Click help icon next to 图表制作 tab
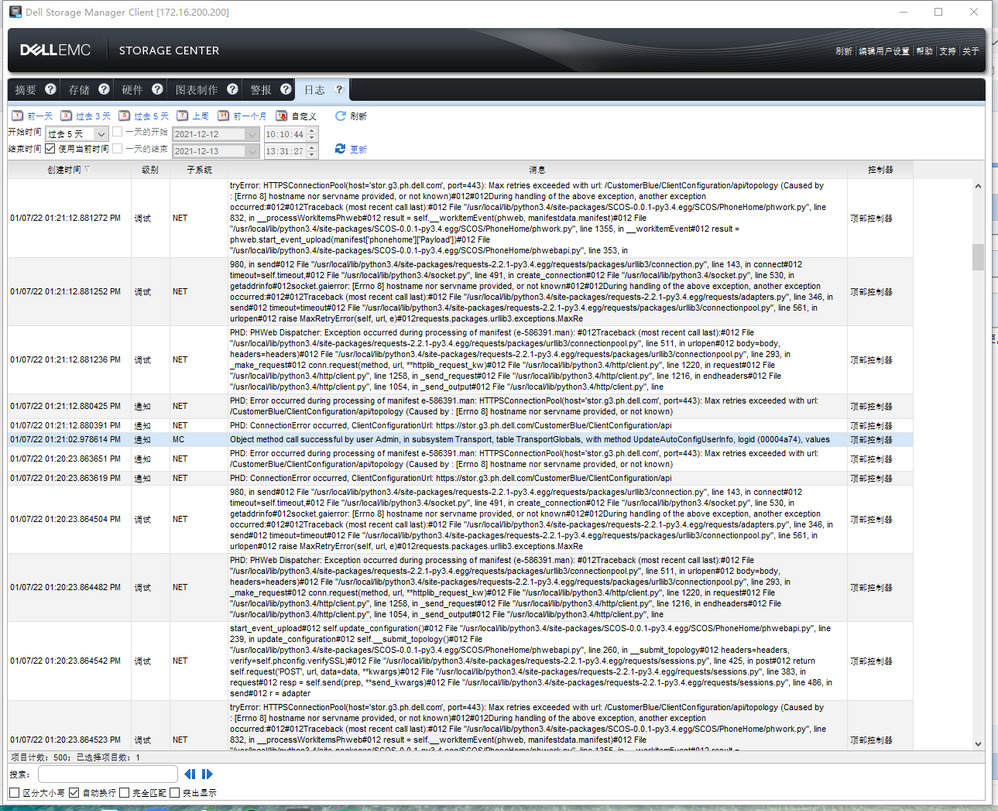This screenshot has width=998, height=811. tap(232, 90)
